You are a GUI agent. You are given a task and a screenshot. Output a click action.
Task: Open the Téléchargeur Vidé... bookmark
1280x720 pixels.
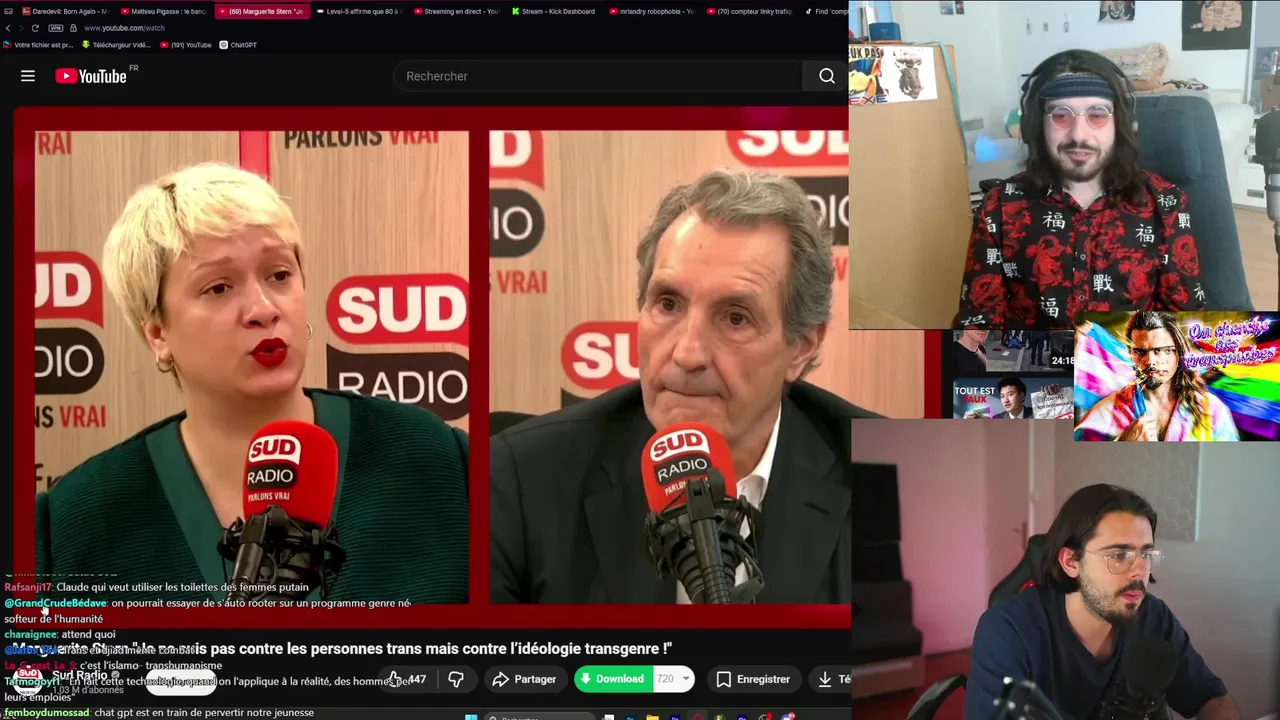116,45
